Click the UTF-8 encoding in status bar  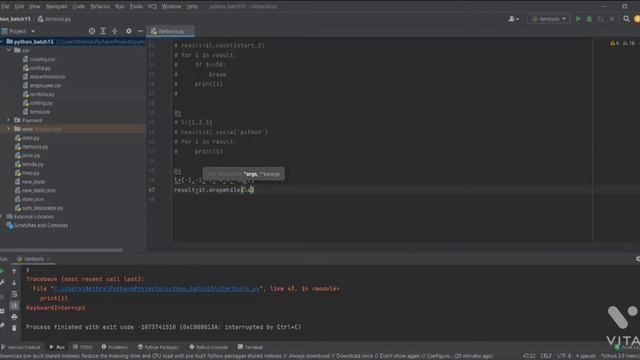(564, 356)
